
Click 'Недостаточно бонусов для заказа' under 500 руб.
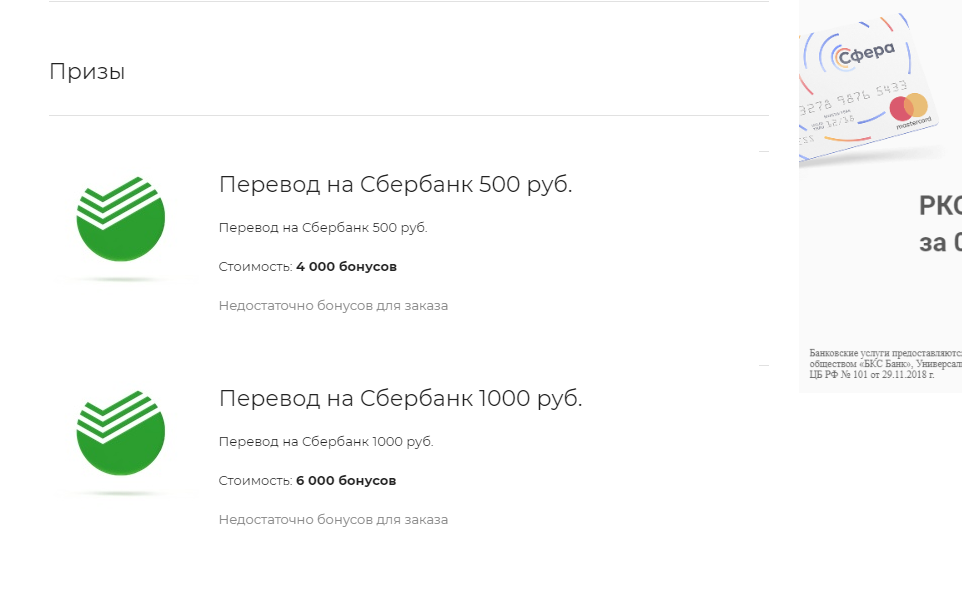(x=333, y=305)
